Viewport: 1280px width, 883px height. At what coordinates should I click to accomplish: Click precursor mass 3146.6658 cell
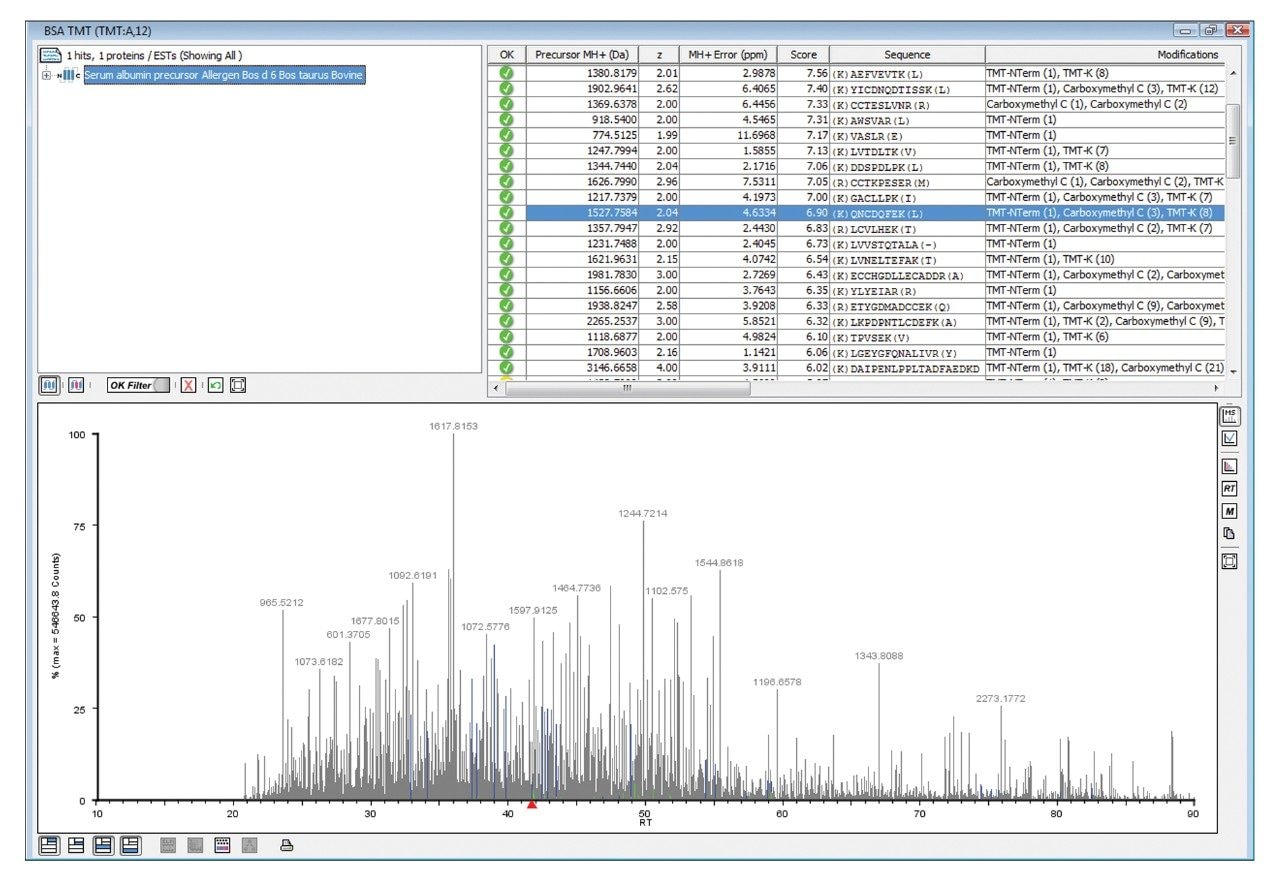click(582, 368)
